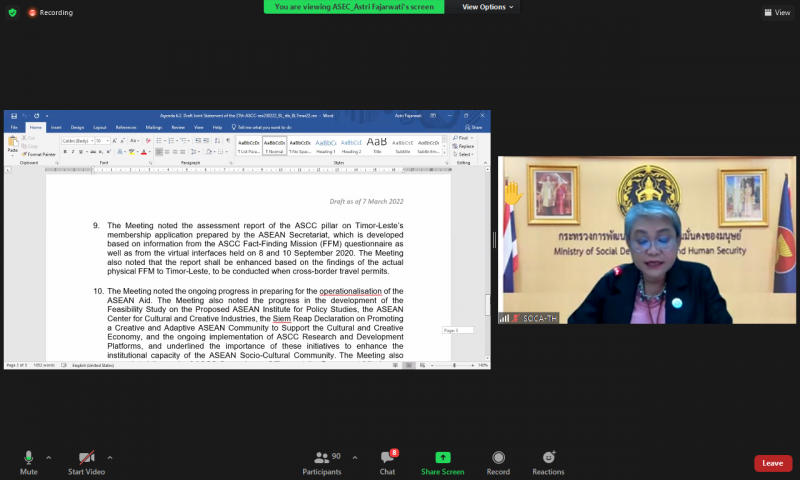This screenshot has width=800, height=480.
Task: Click the Word vertical scrollbar thumb
Action: click(487, 305)
